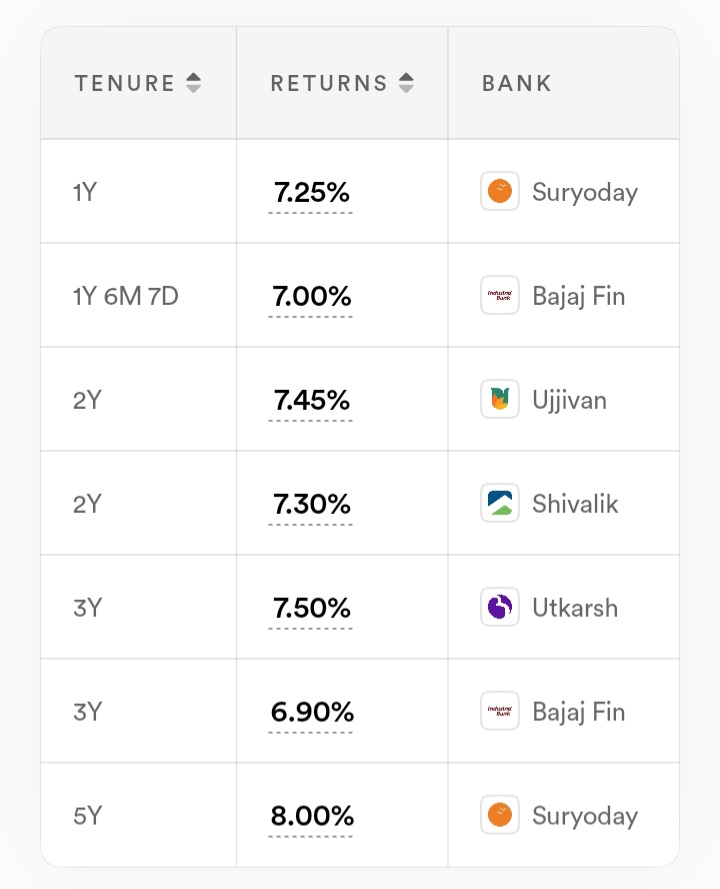
Task: Open the 7.50% returns detail
Action: [x=311, y=608]
